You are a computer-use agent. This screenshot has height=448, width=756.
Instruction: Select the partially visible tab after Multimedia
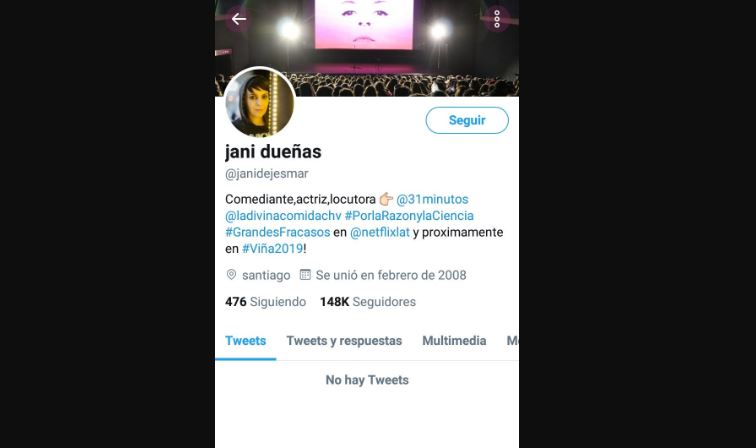click(x=513, y=341)
